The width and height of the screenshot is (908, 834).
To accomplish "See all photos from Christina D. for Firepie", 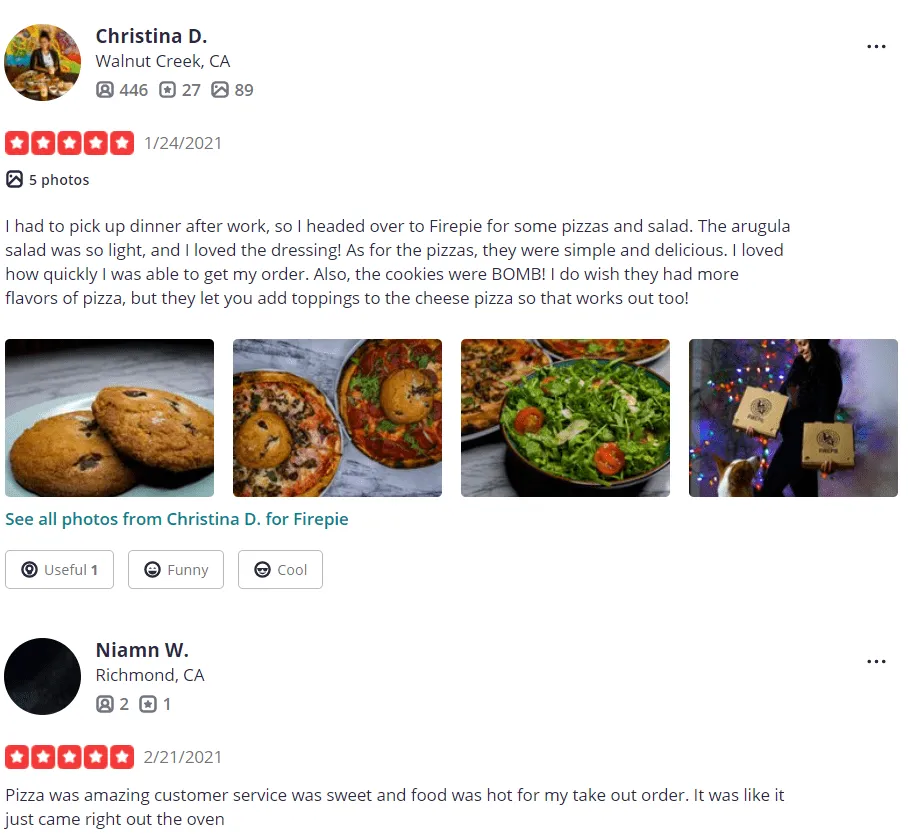I will (177, 519).
